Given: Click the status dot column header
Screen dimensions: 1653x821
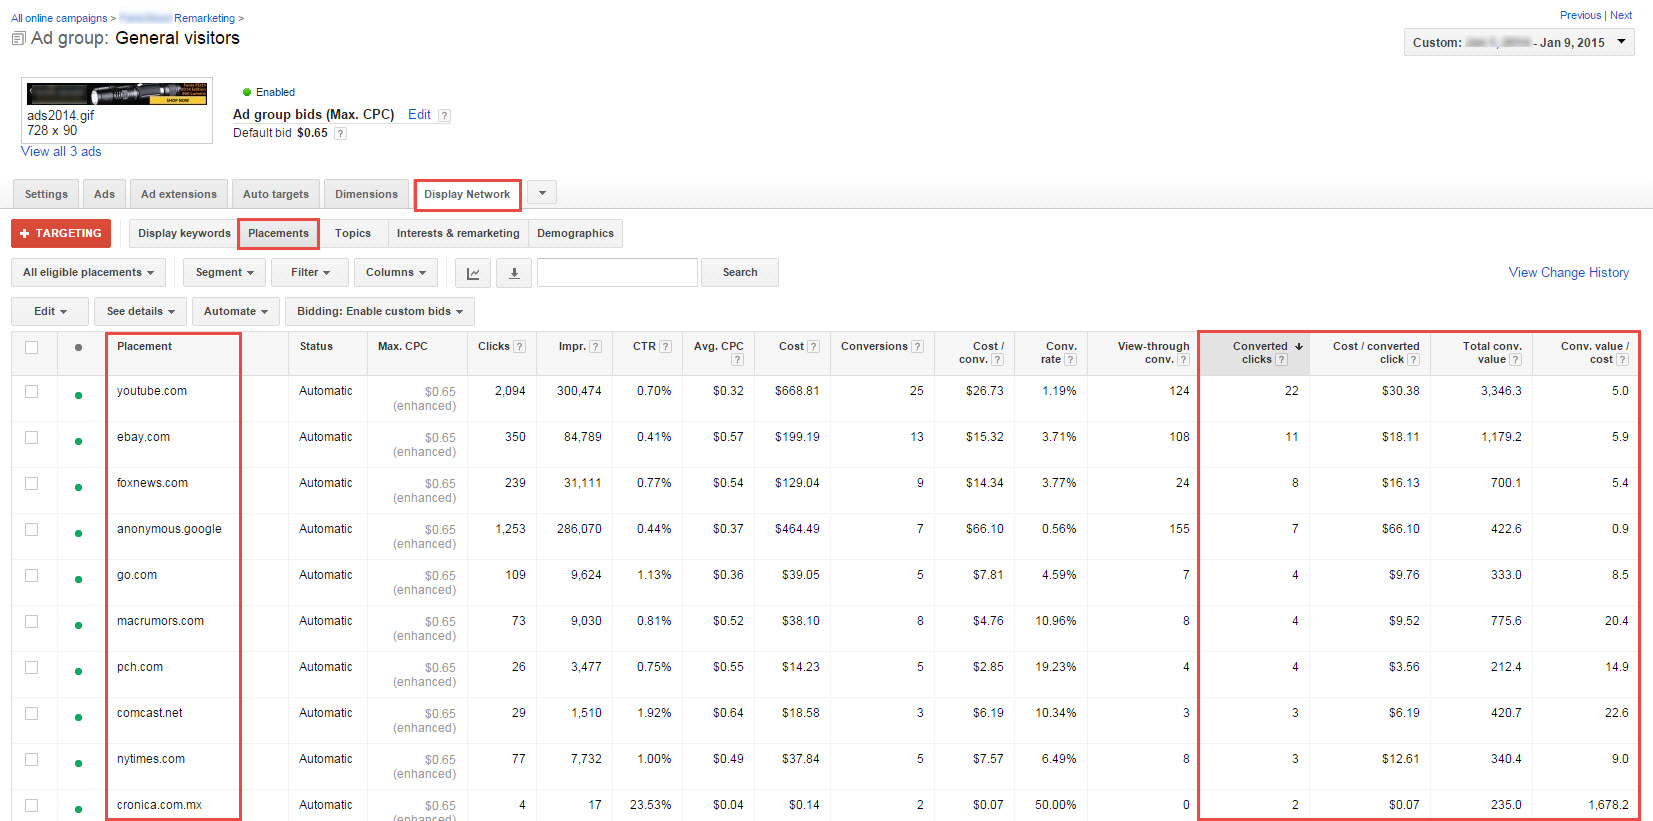Looking at the screenshot, I should 78,348.
